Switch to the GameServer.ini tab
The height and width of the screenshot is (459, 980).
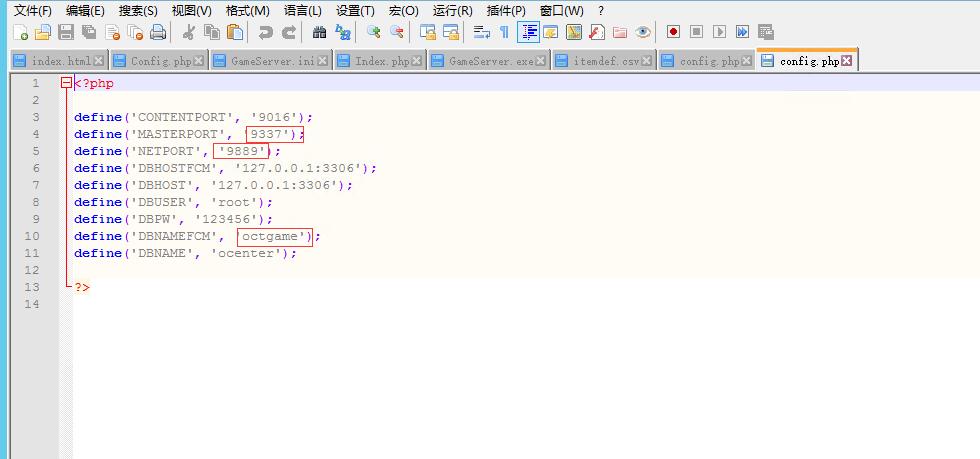click(272, 61)
